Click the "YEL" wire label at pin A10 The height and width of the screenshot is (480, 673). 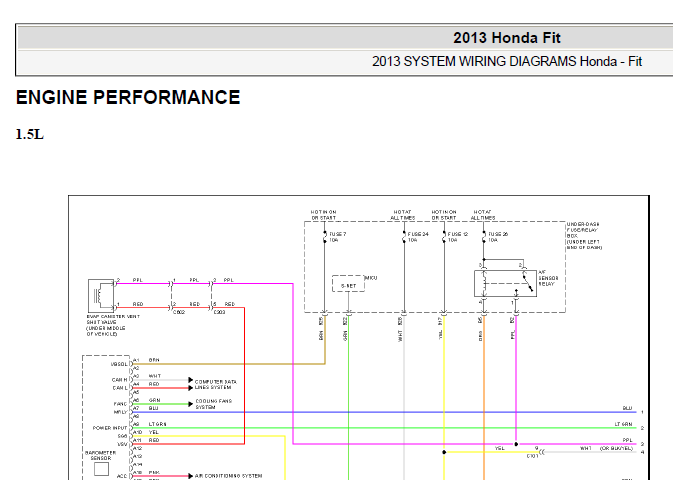[x=154, y=432]
